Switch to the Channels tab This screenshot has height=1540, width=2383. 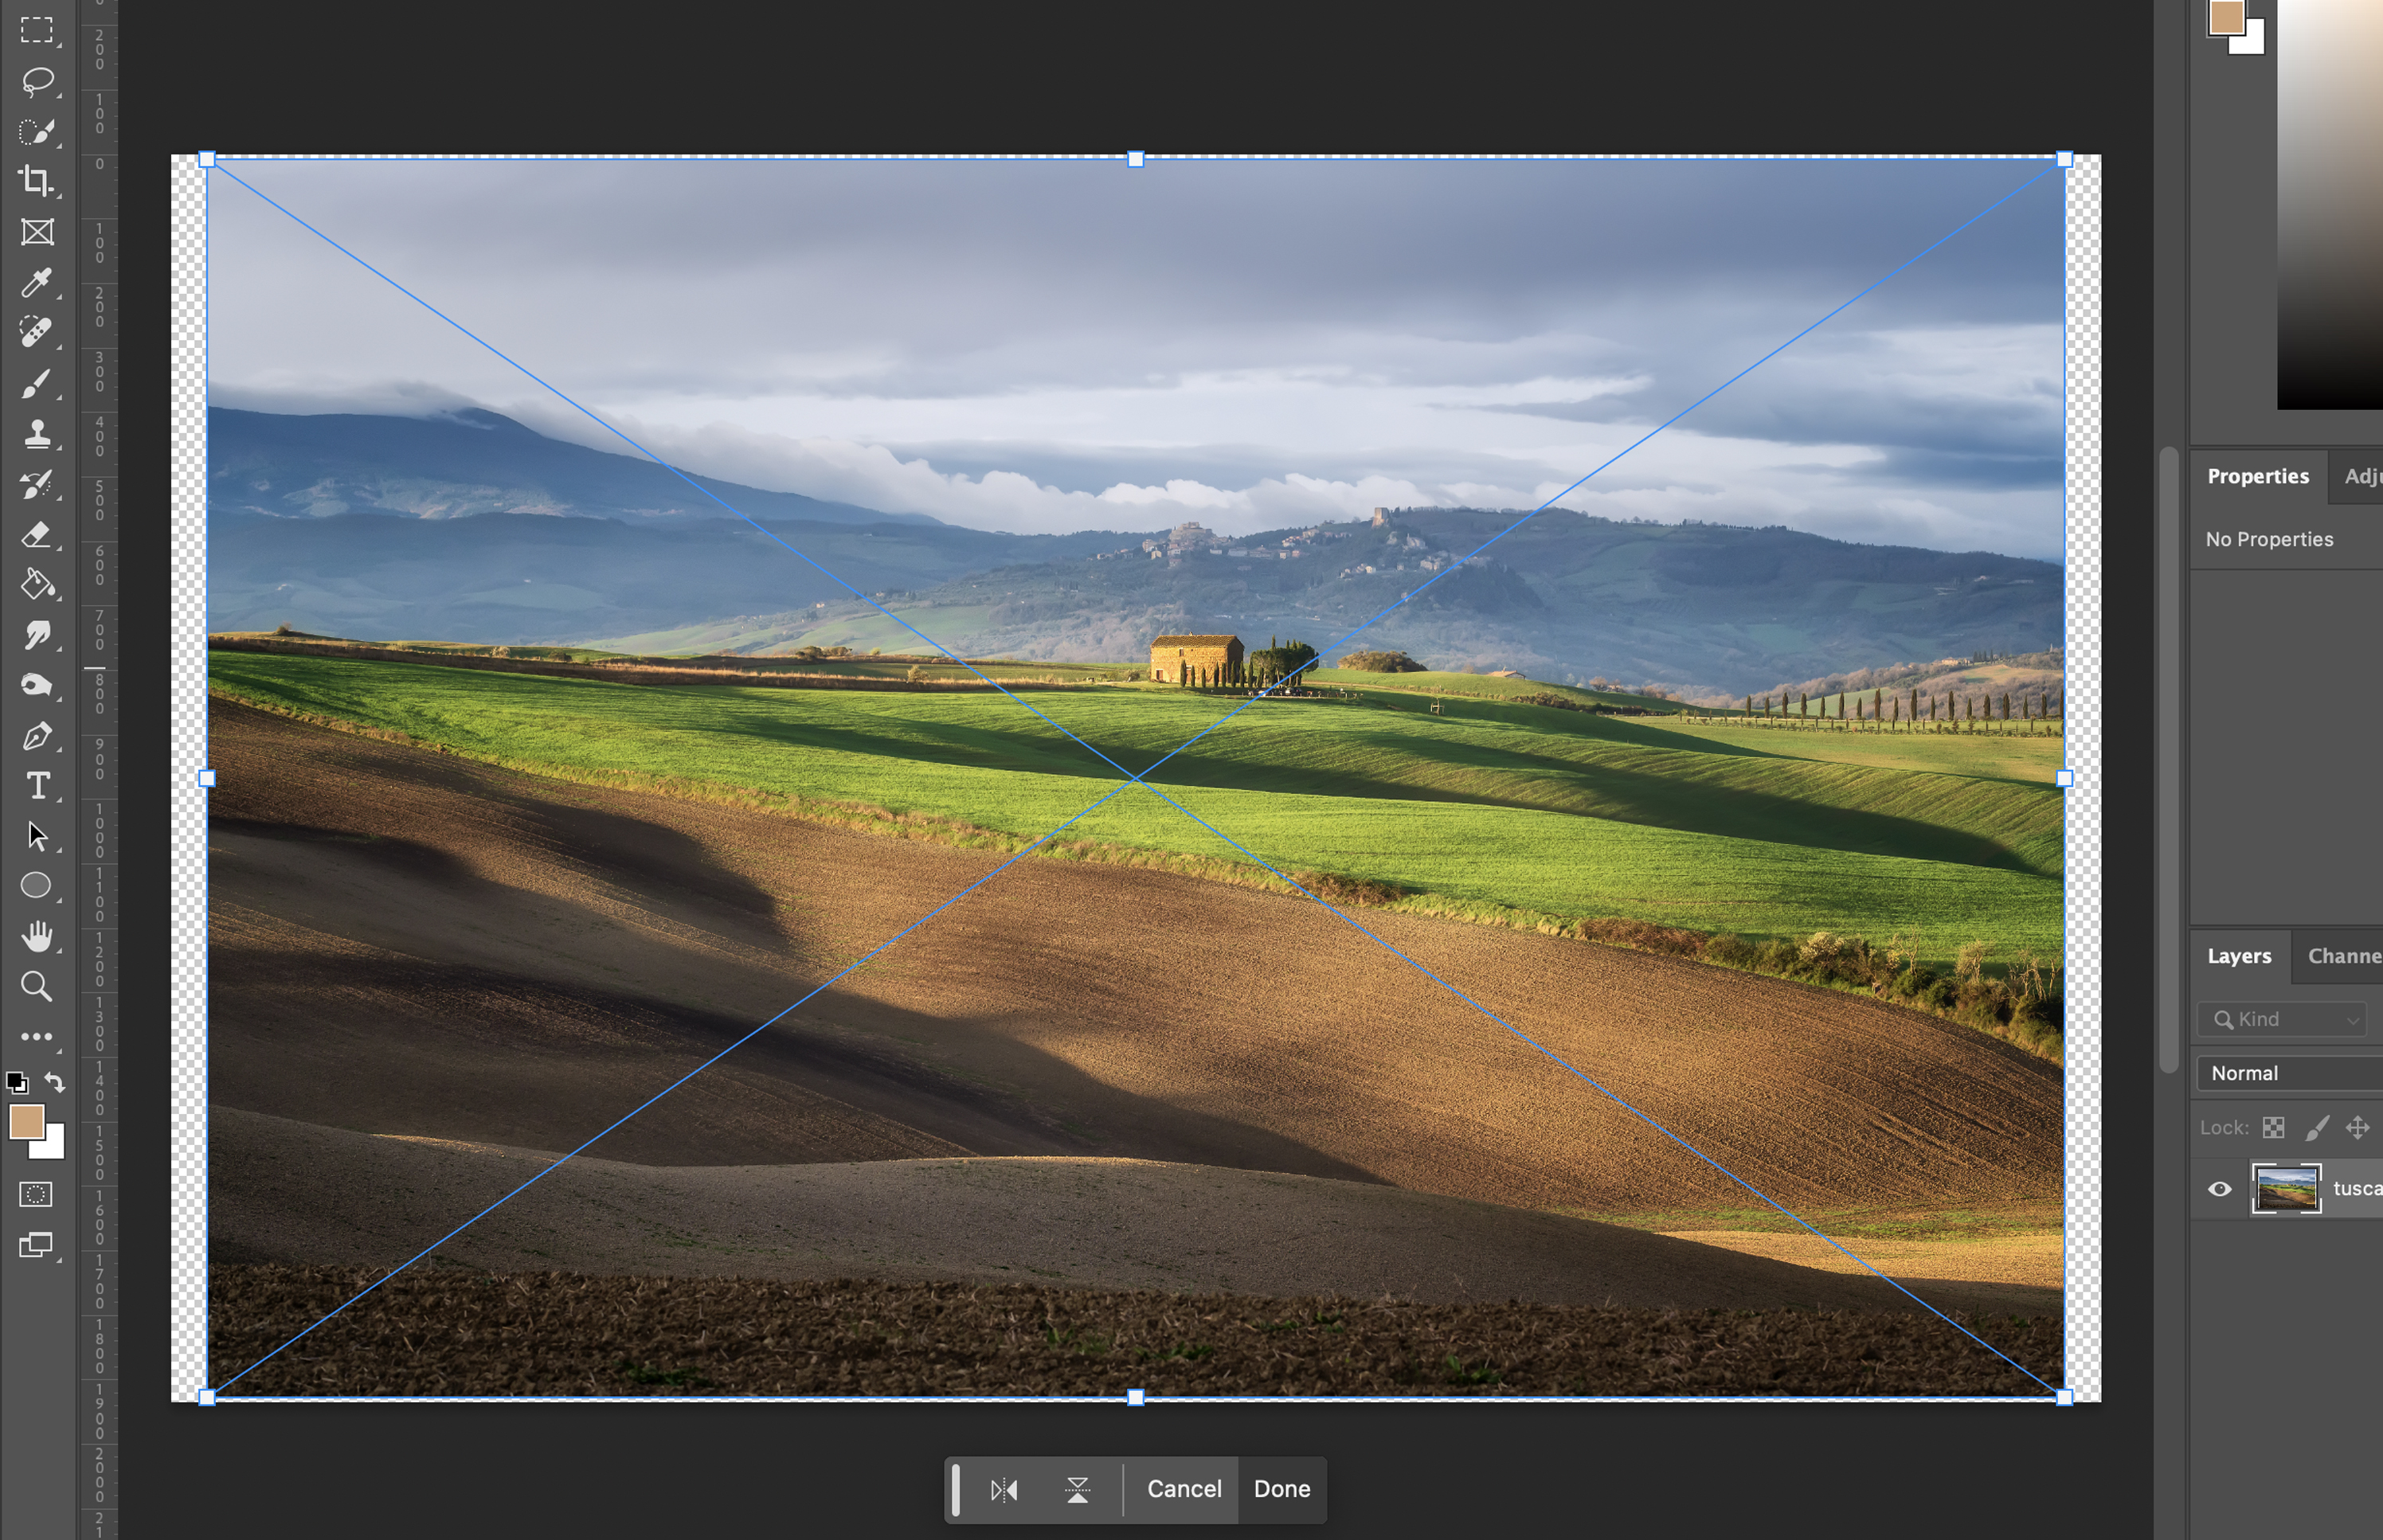pos(2343,956)
